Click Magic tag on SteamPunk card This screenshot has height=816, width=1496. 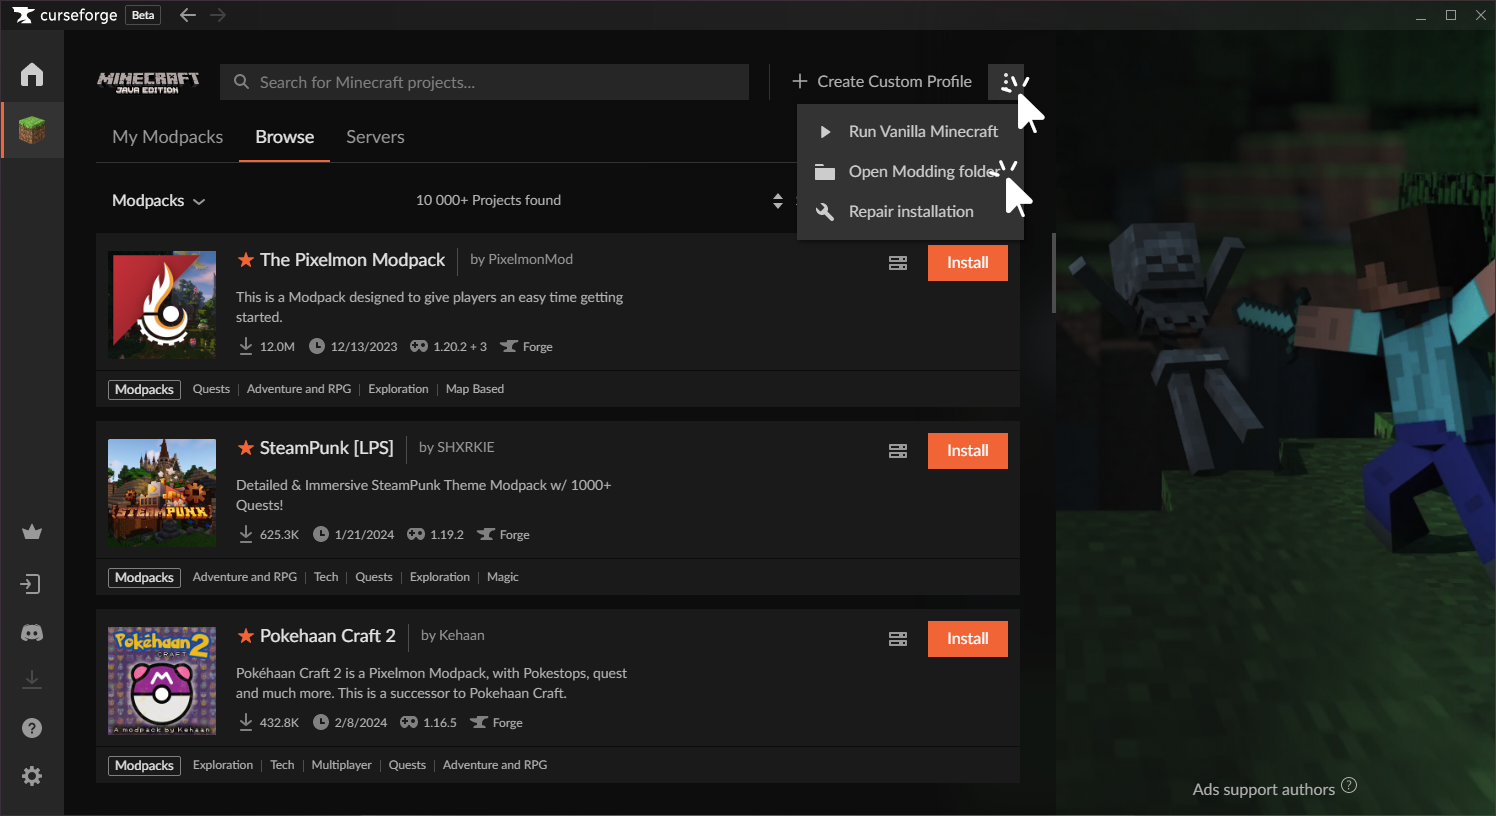point(503,577)
